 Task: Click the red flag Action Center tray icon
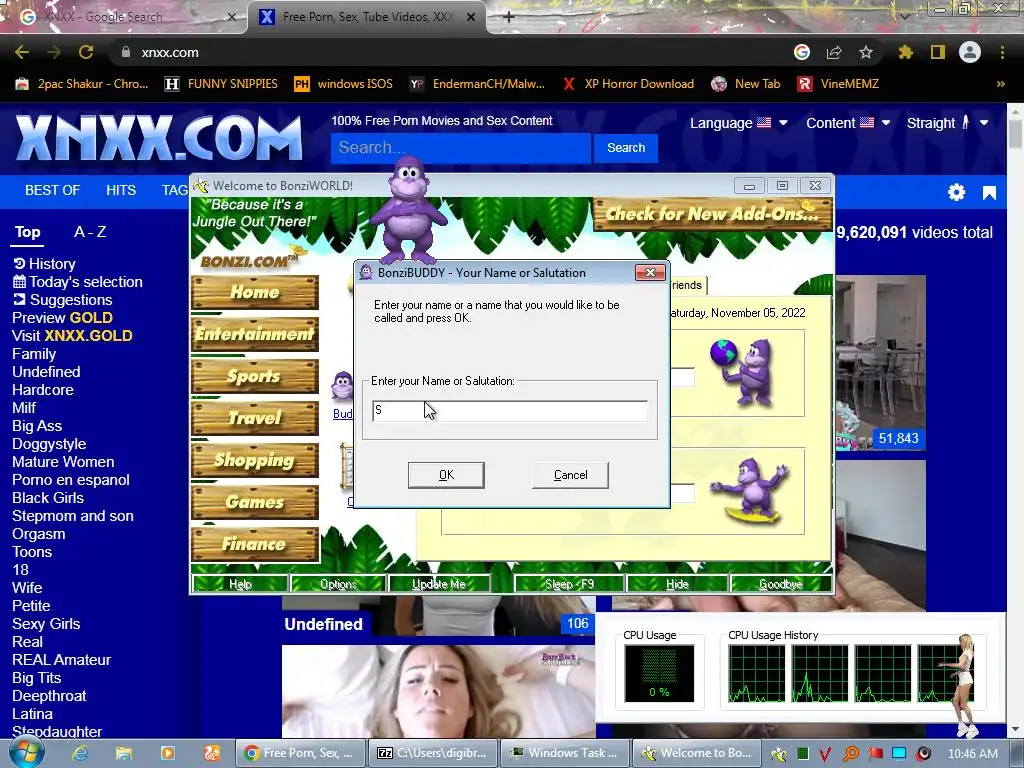(x=876, y=754)
